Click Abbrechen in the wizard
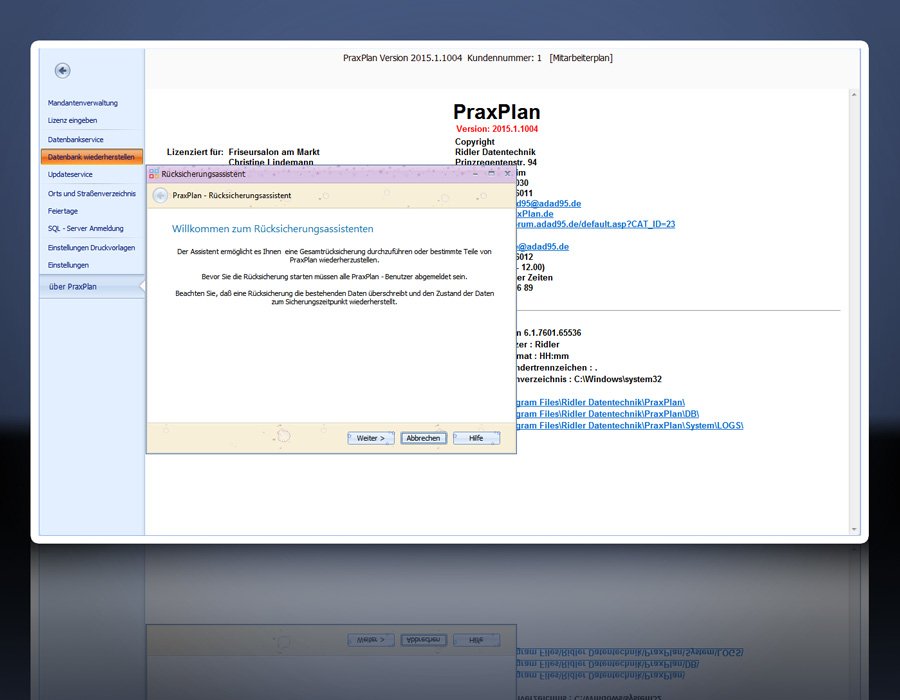The height and width of the screenshot is (700, 900). click(423, 438)
